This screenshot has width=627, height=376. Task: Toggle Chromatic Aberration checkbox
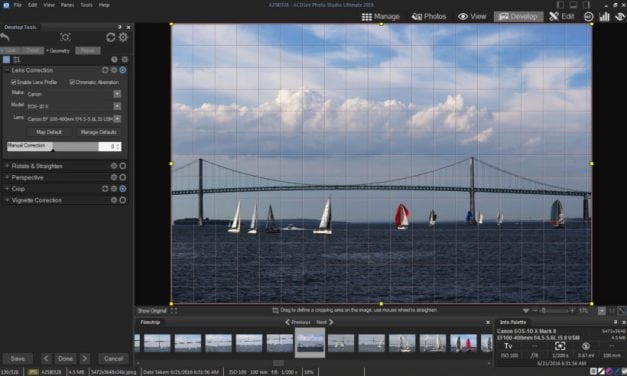click(x=72, y=82)
